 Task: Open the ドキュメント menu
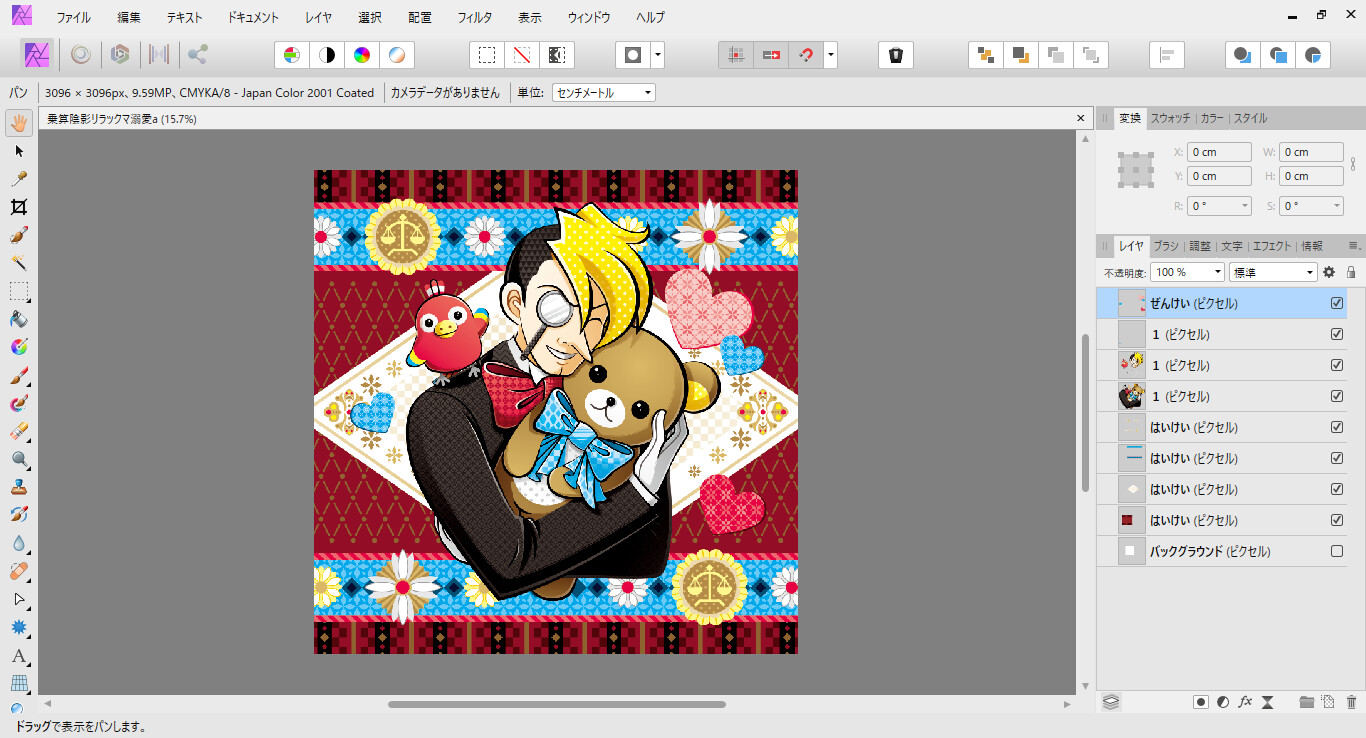click(x=253, y=18)
